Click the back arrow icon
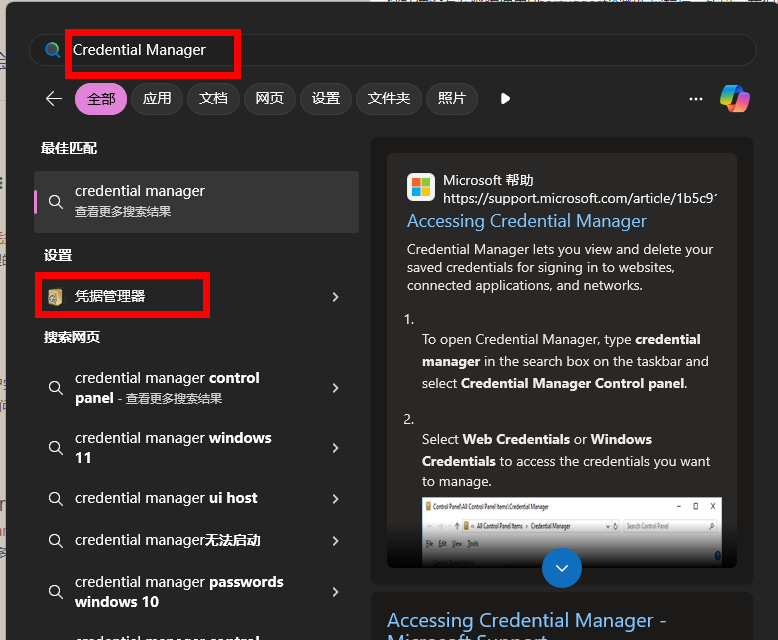This screenshot has width=778, height=640. [x=54, y=98]
